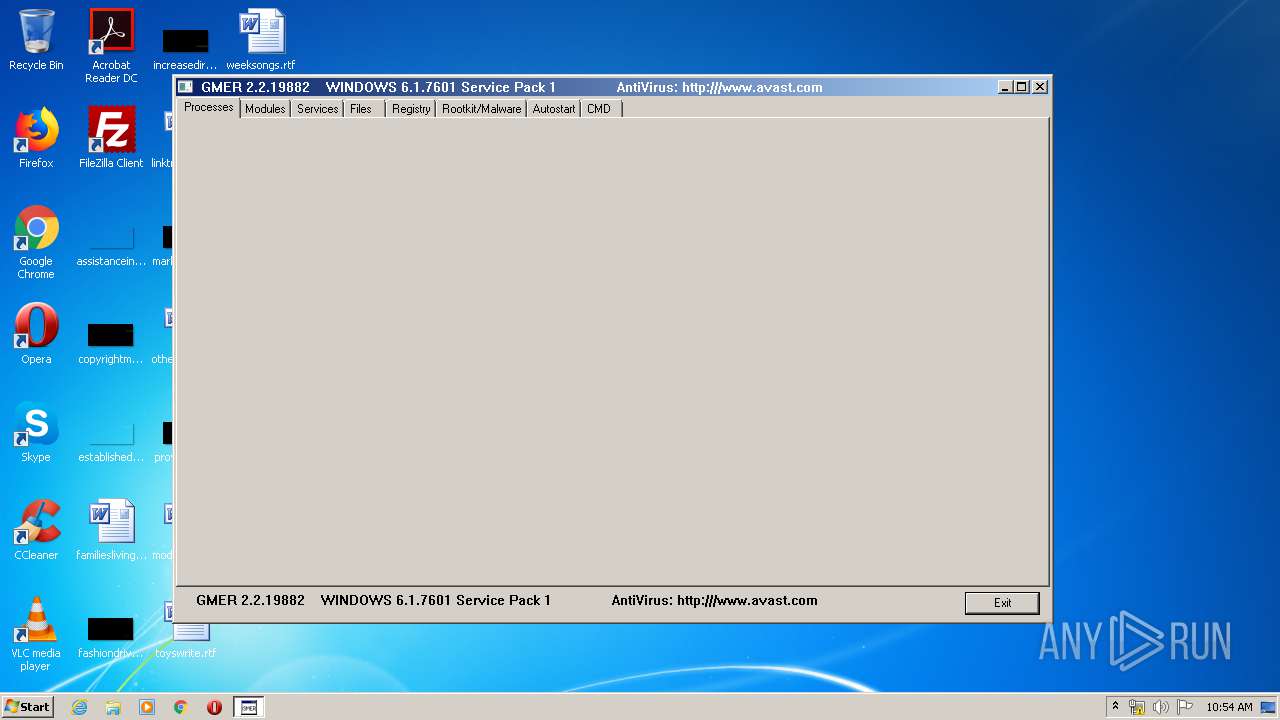This screenshot has height=720, width=1280.
Task: Open FileZilla Client desktop shortcut
Action: click(111, 138)
